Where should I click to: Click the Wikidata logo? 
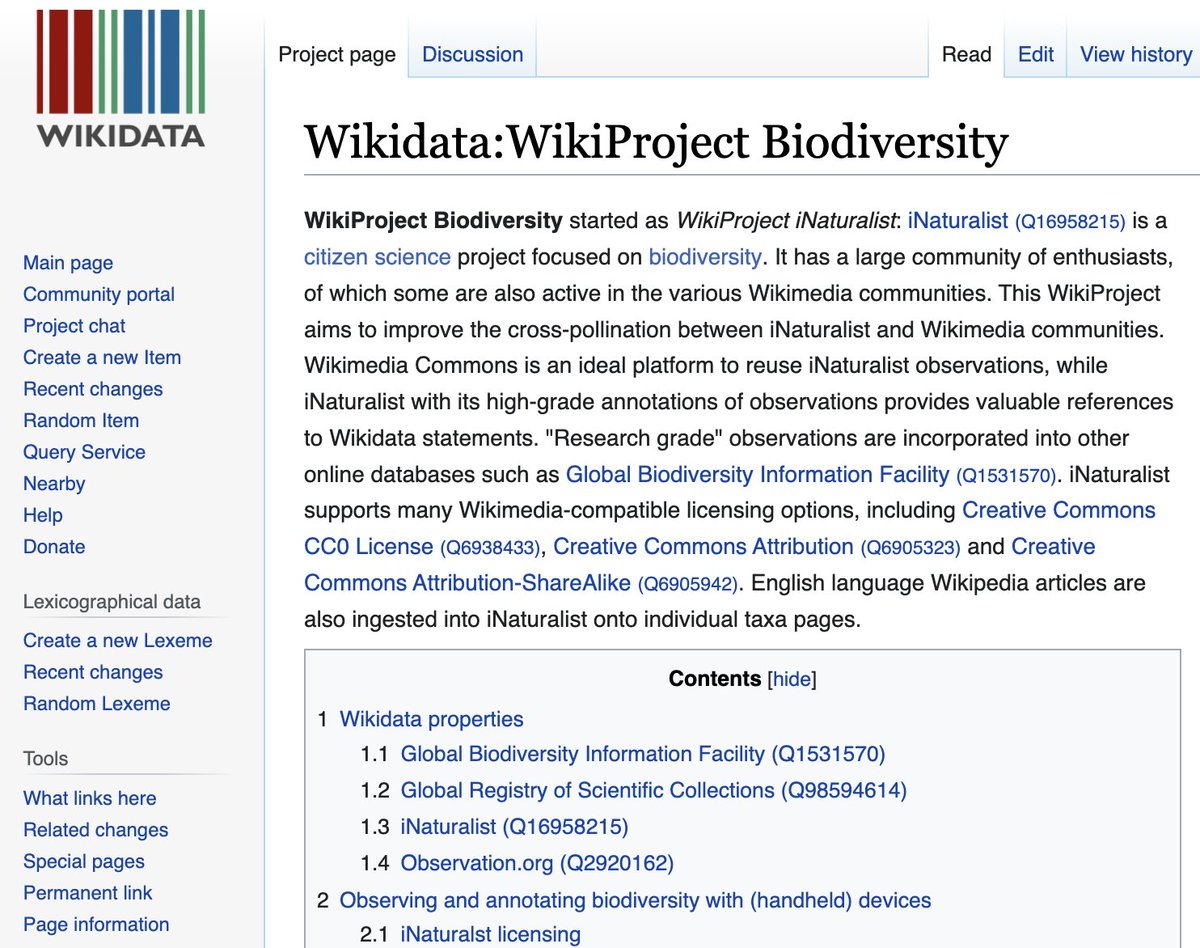pyautogui.click(x=121, y=79)
